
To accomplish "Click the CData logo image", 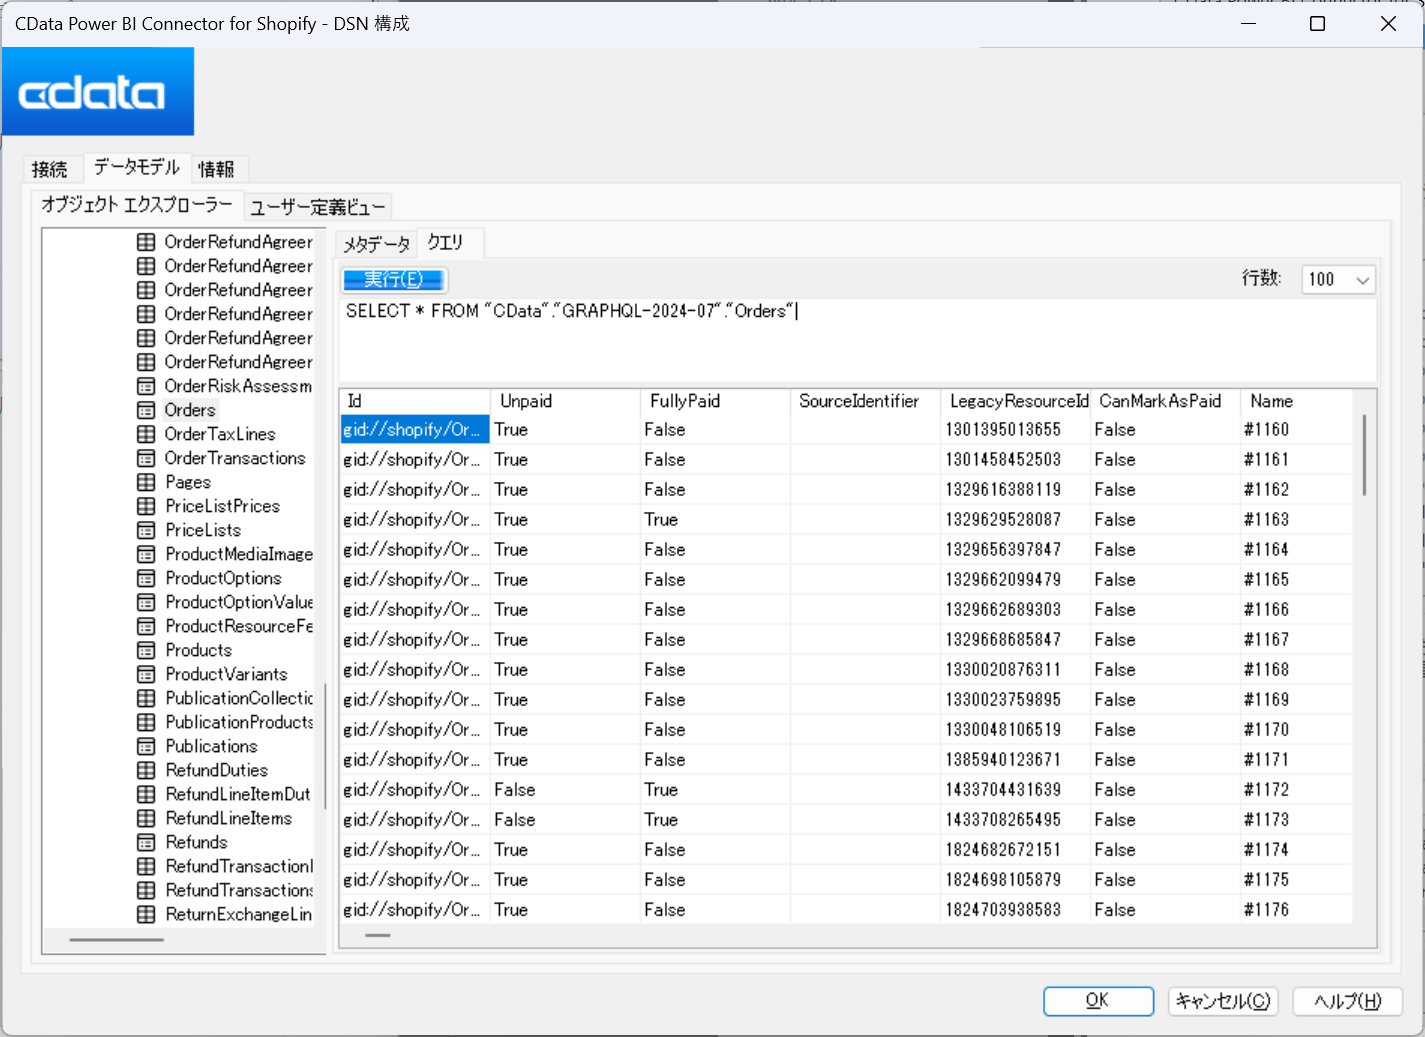I will click(98, 91).
